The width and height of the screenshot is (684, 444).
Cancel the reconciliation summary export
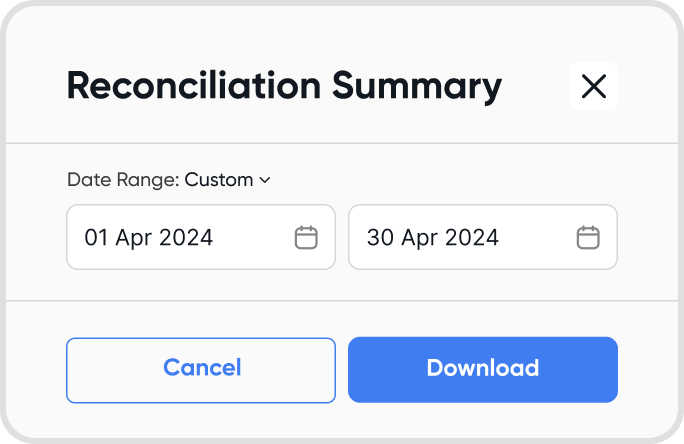pyautogui.click(x=201, y=370)
